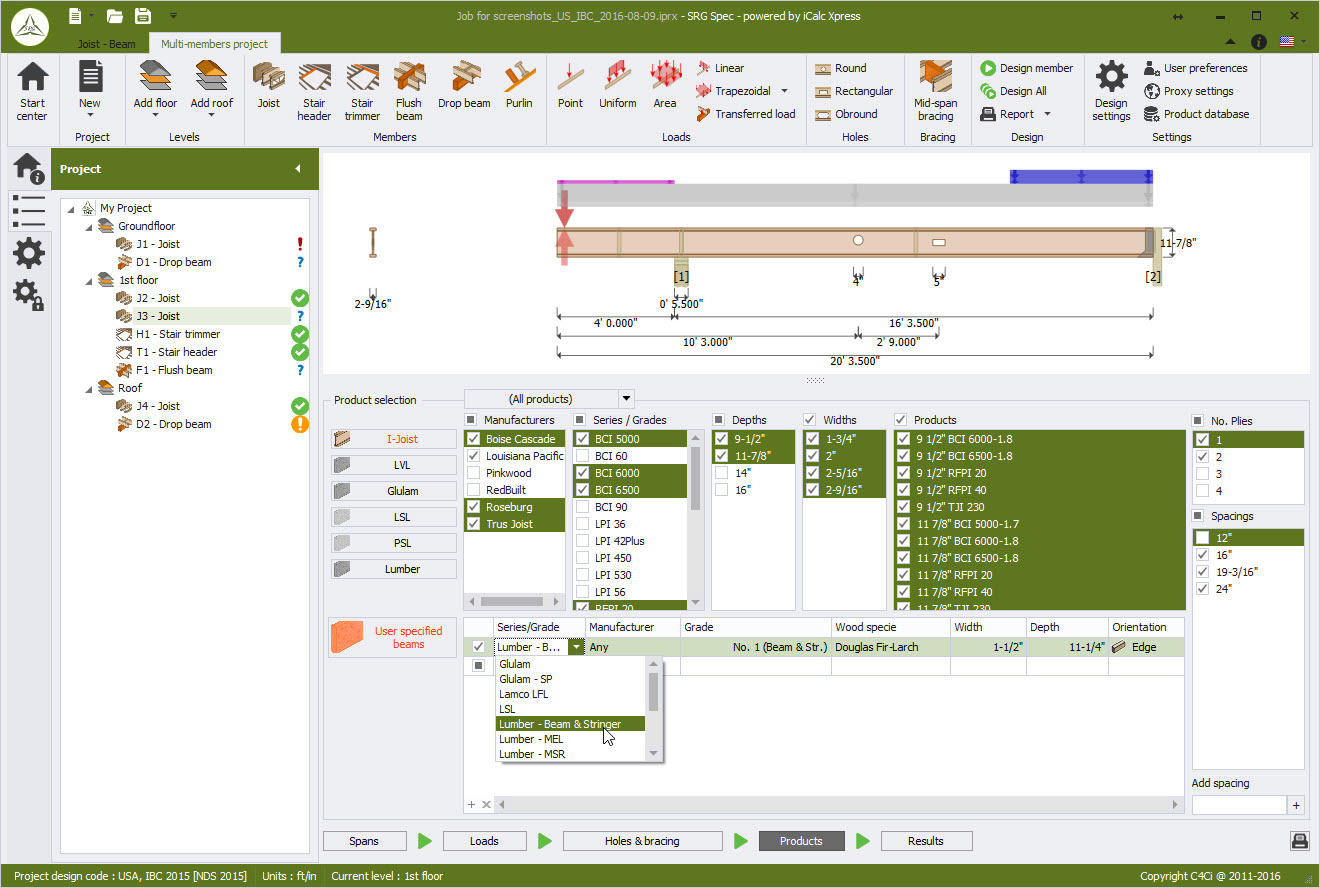The image size is (1320, 888).
Task: Open the Product database
Action: pos(1196,114)
